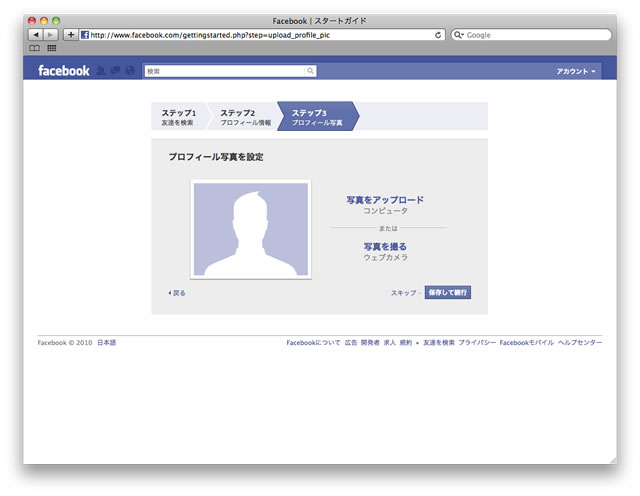
Task: Select the ステップ2 プロフィール情報 tab
Action: [245, 117]
